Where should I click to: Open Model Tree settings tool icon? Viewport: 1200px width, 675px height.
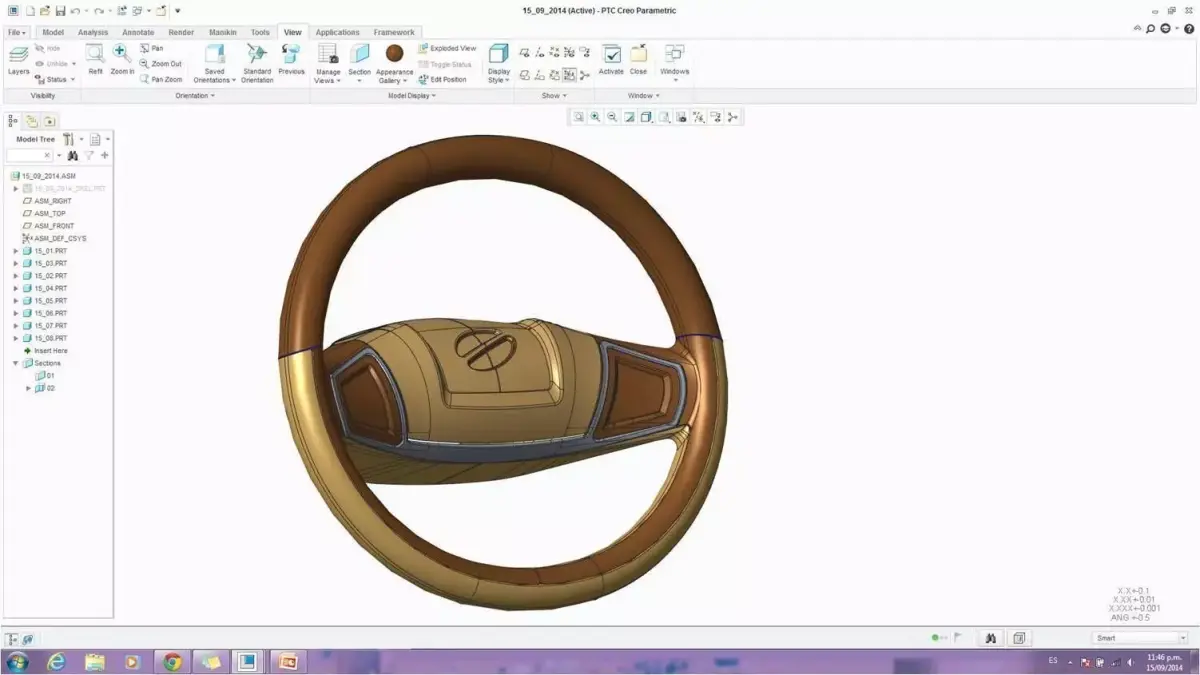point(69,139)
